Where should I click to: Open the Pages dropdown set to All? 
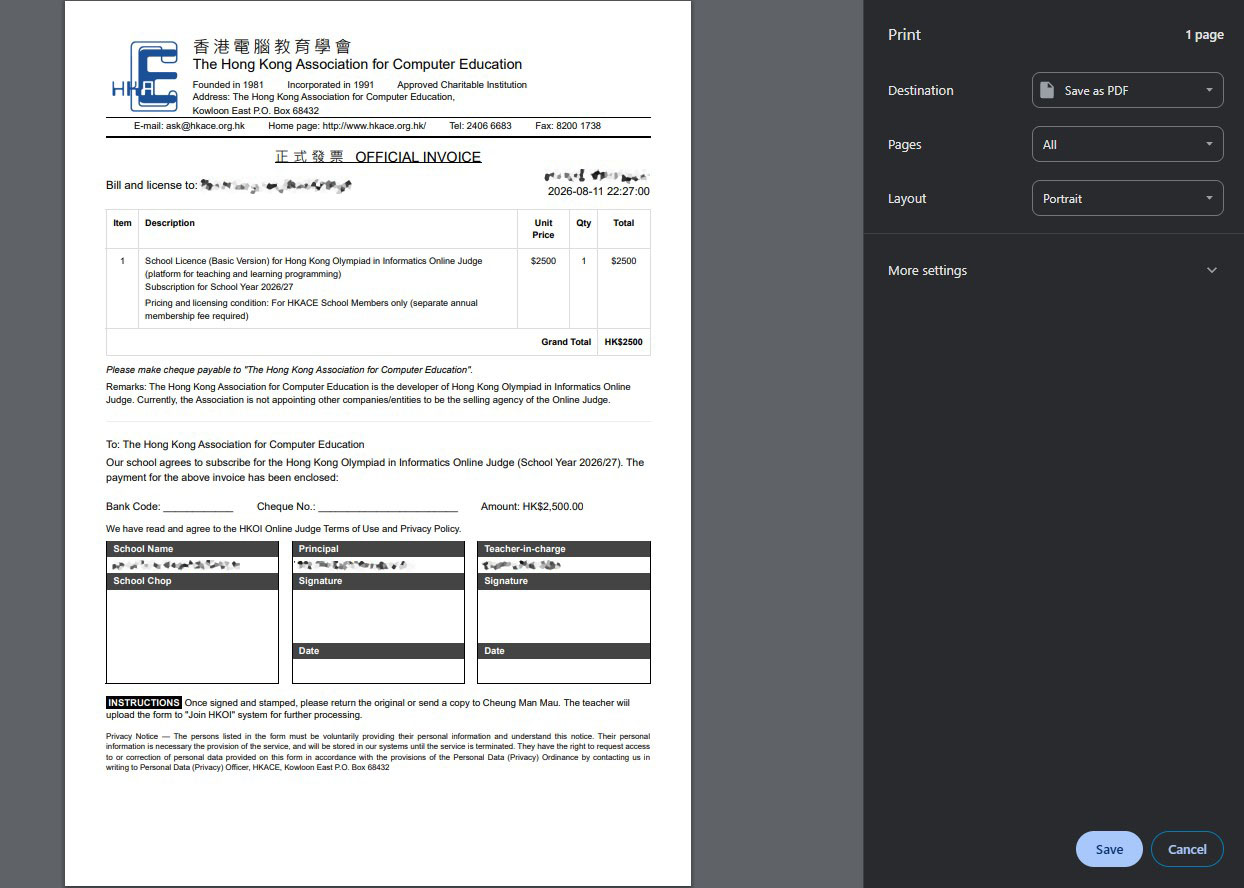point(1127,144)
